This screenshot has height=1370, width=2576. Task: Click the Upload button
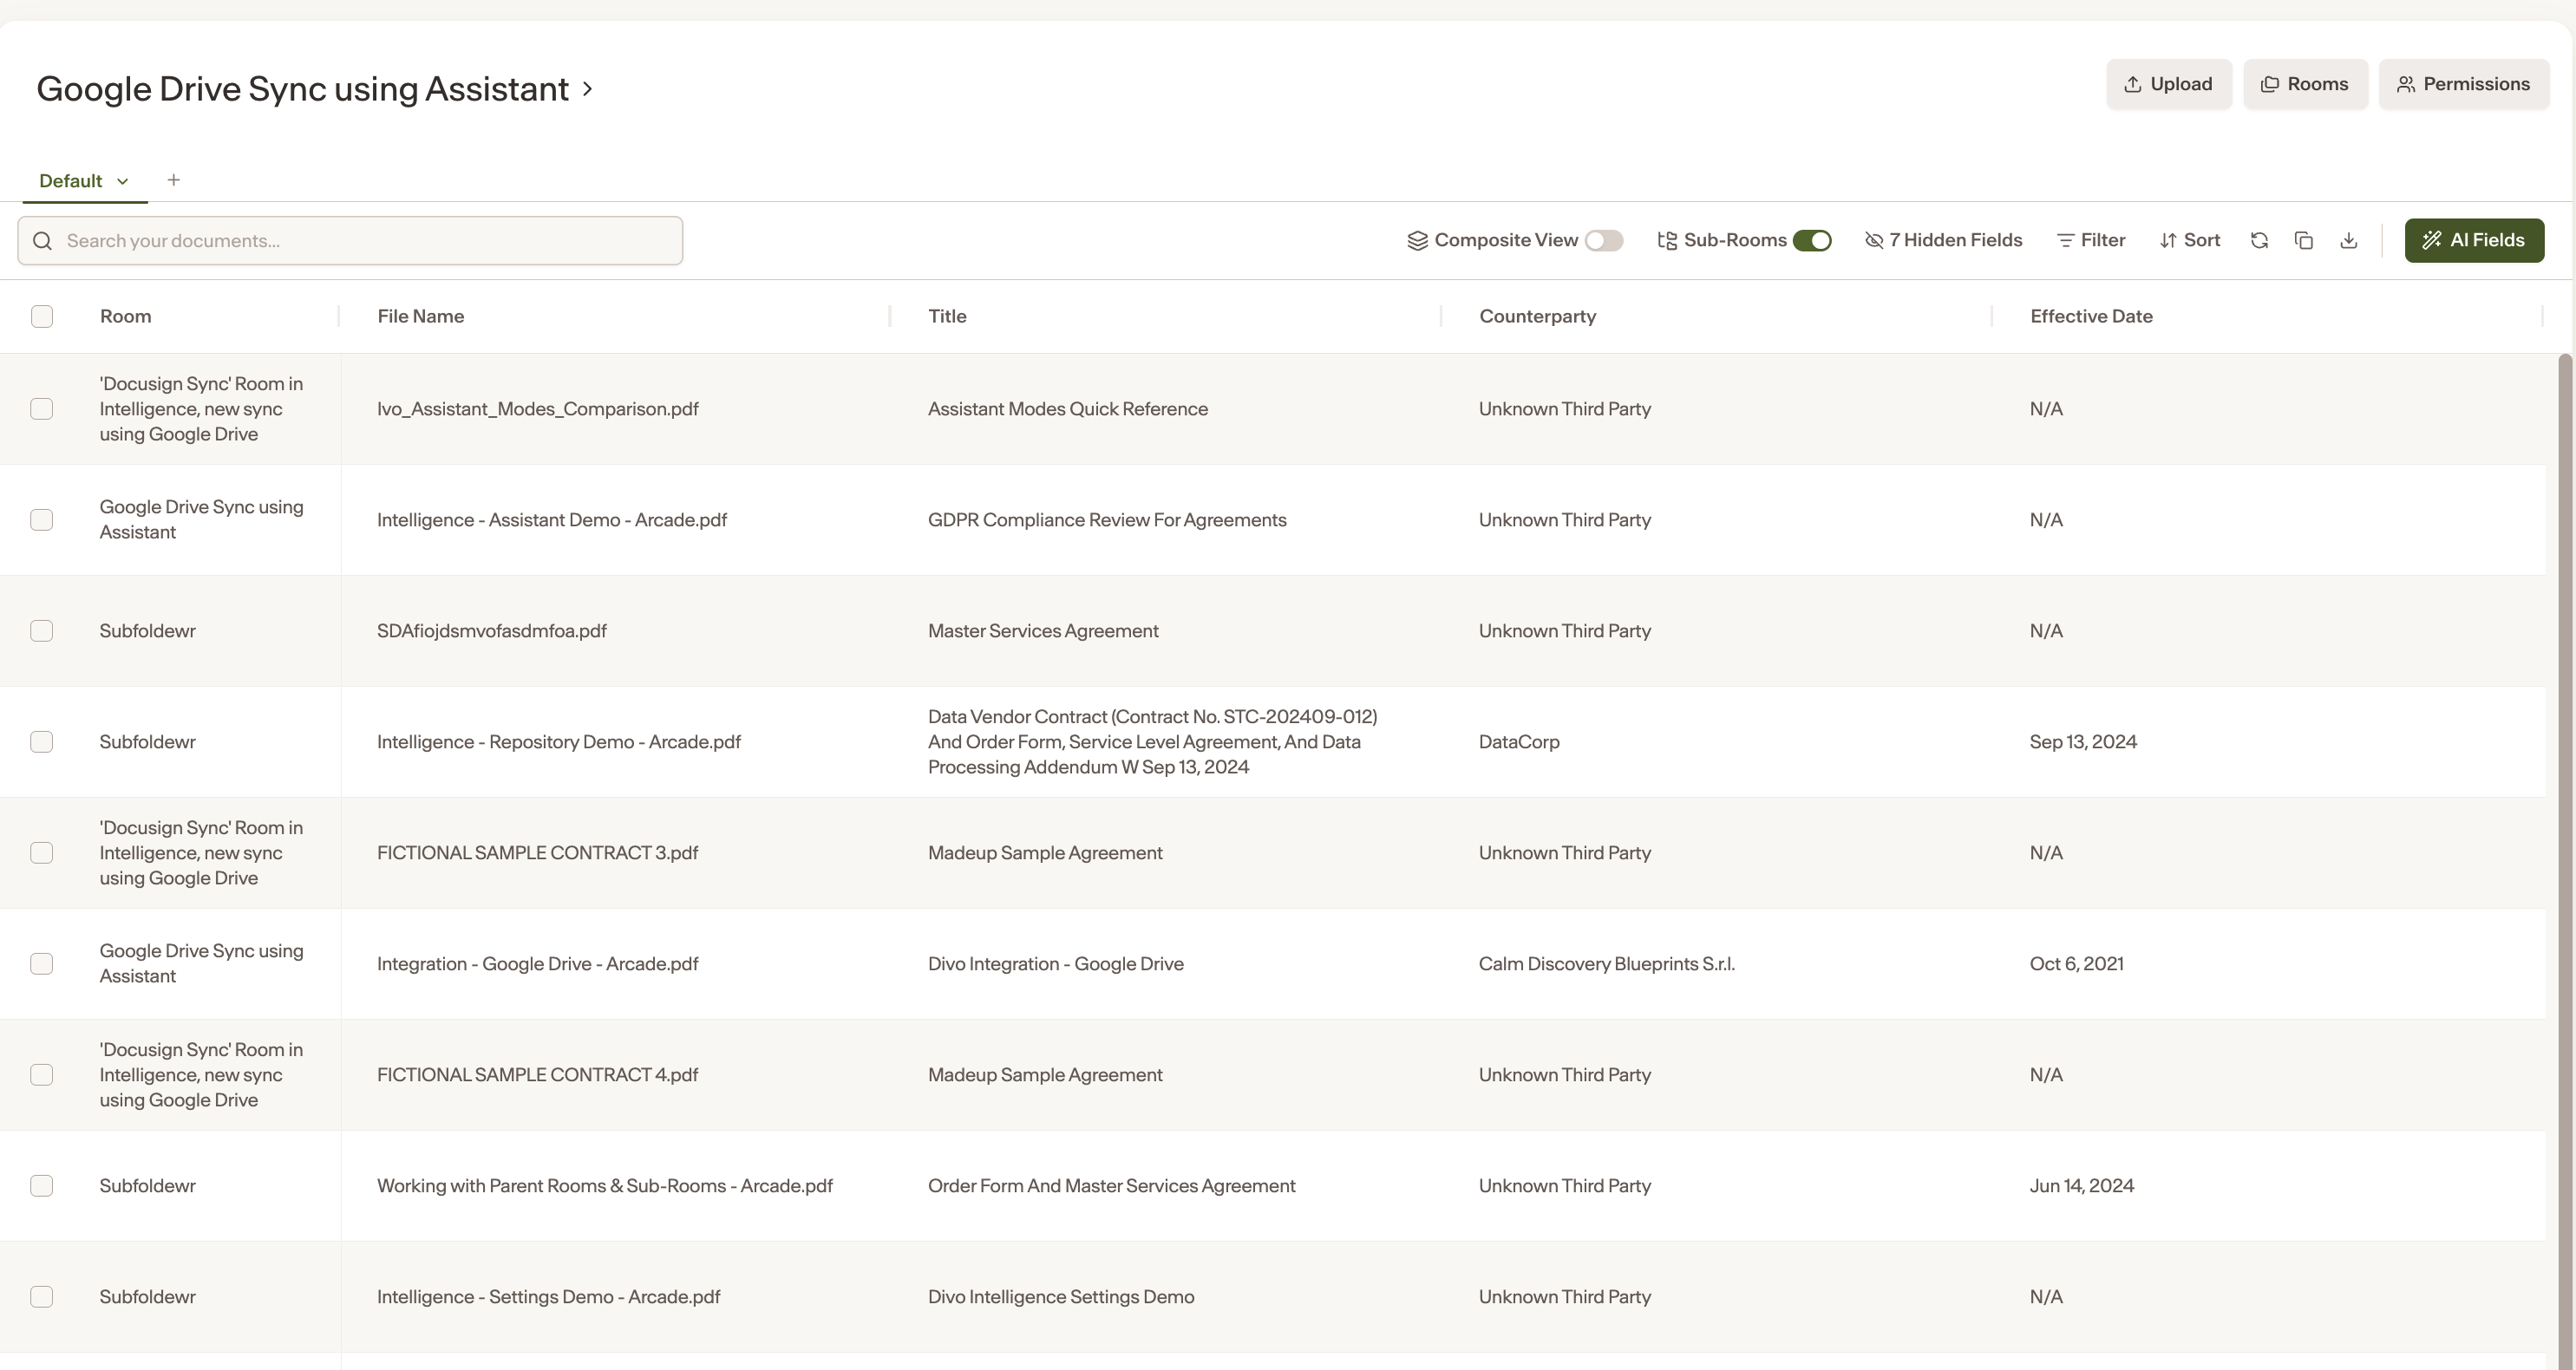2168,84
